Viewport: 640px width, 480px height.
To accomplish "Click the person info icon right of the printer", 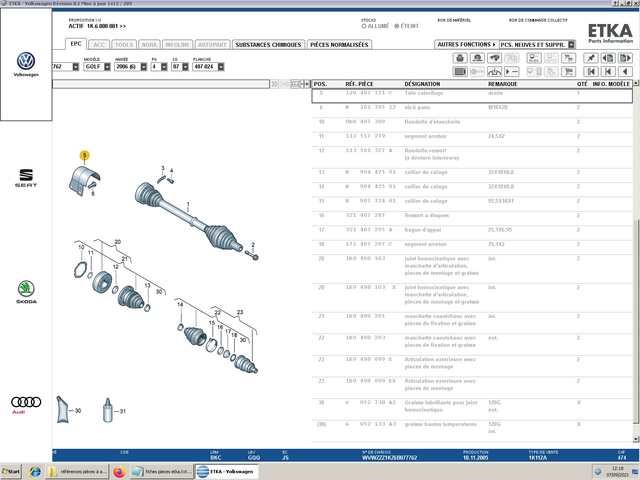I will coord(477,58).
